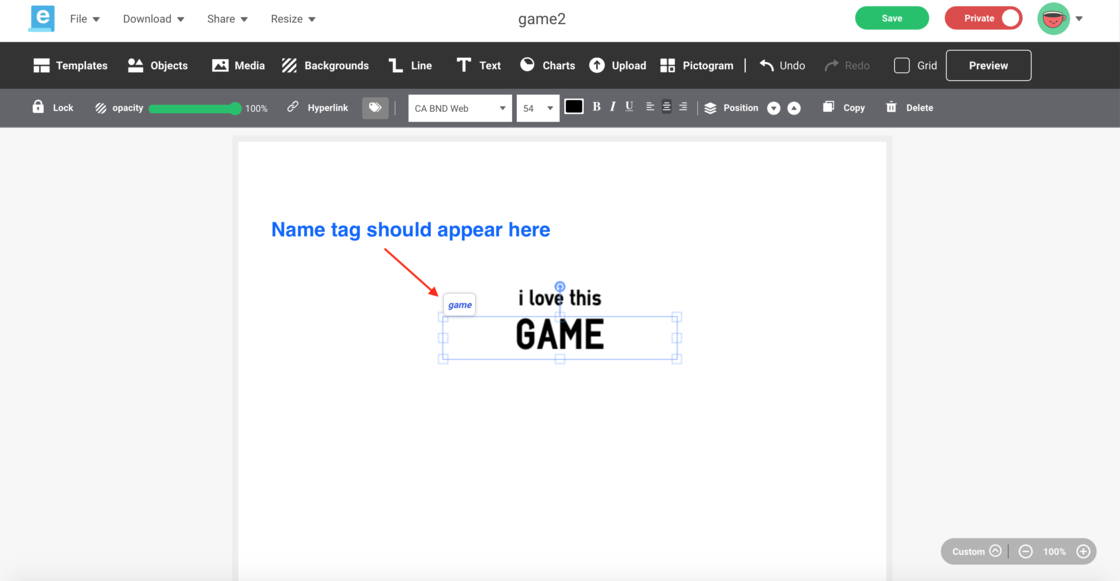The width and height of the screenshot is (1120, 581).
Task: Open the black text color swatch
Action: coord(574,107)
